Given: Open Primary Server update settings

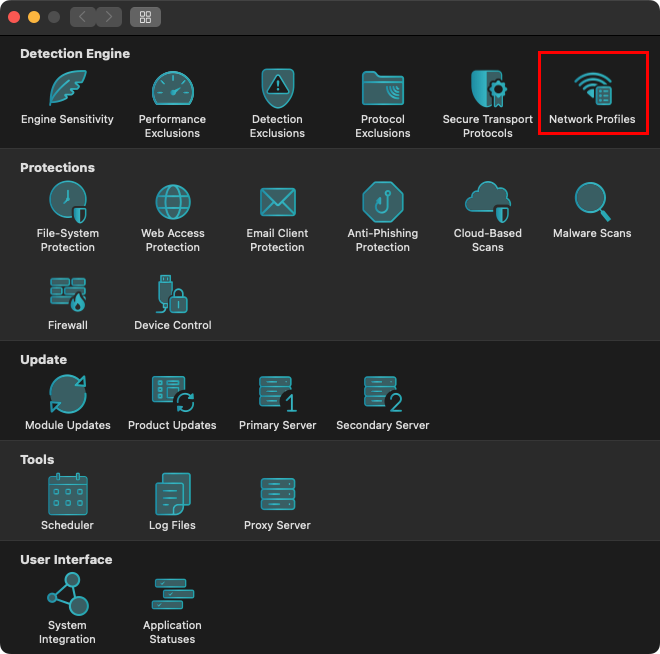Looking at the screenshot, I should [x=277, y=395].
